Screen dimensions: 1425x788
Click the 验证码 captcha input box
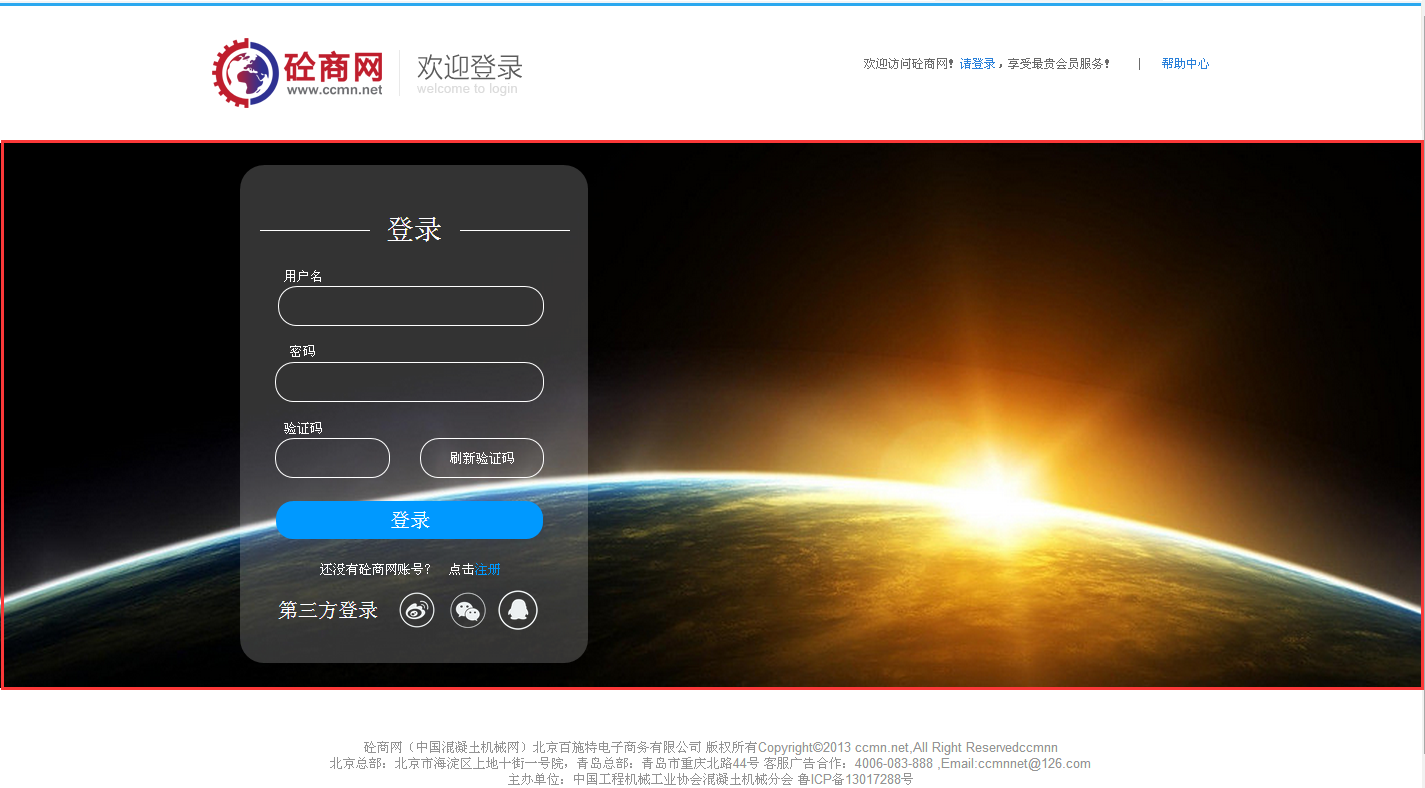(332, 458)
